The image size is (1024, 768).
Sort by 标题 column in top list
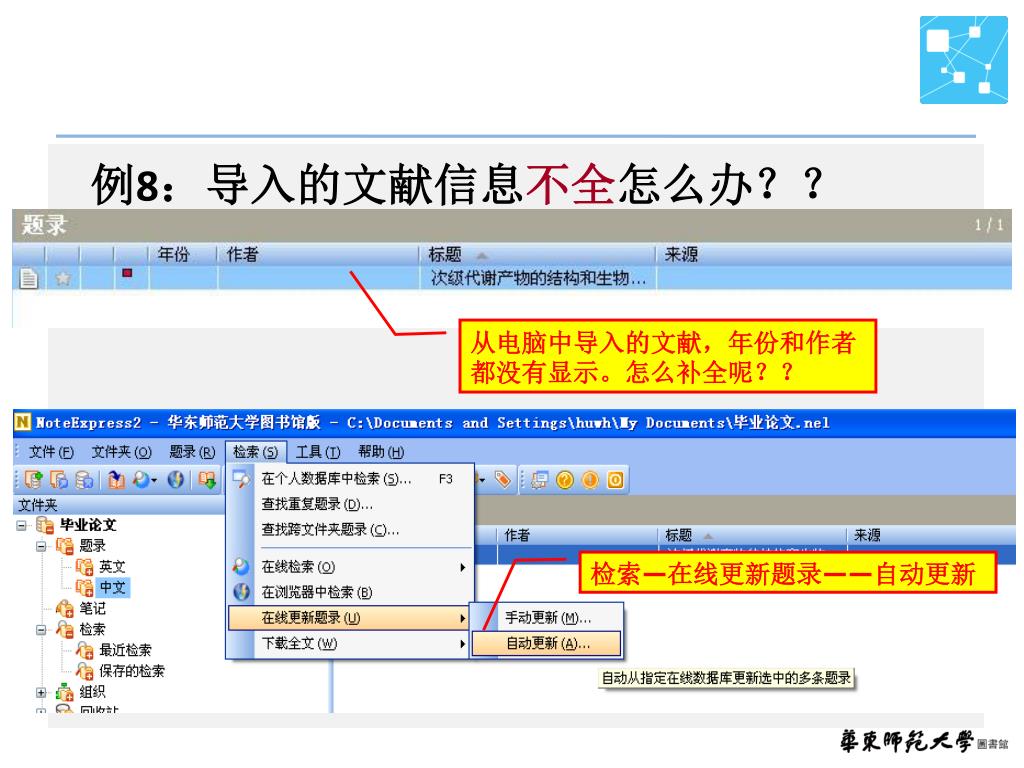[x=537, y=254]
